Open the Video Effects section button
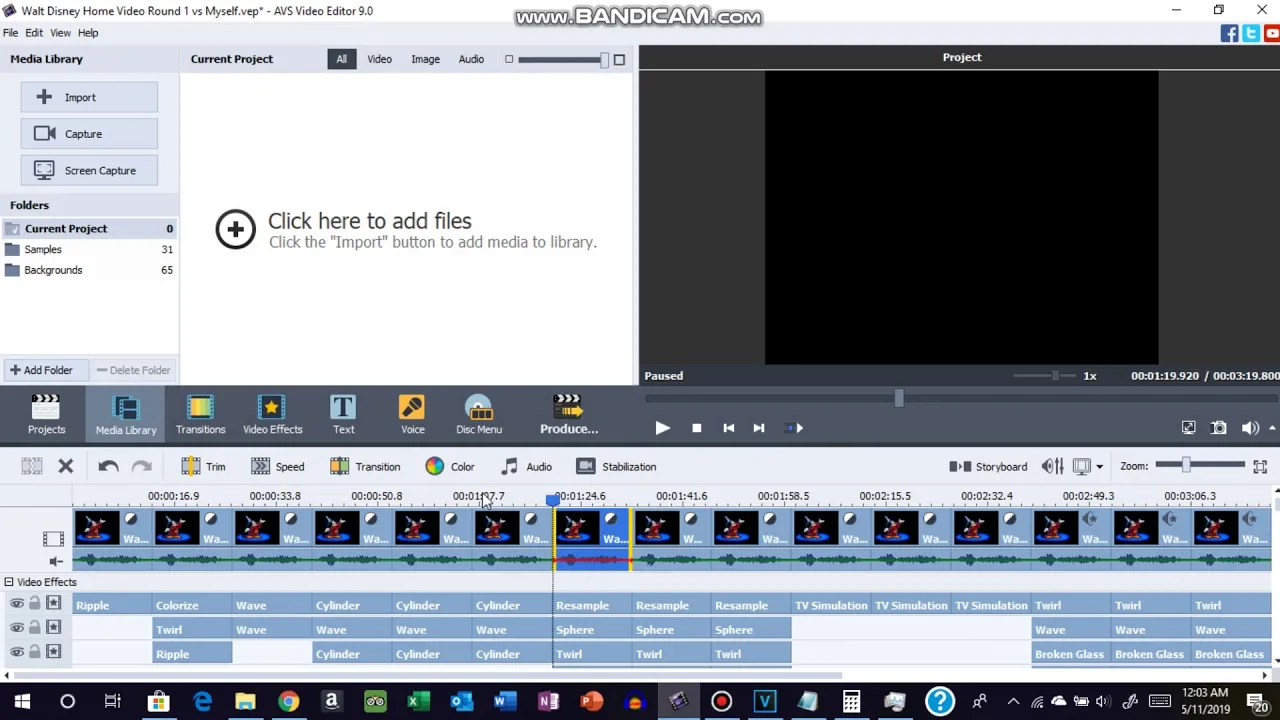 tap(272, 414)
